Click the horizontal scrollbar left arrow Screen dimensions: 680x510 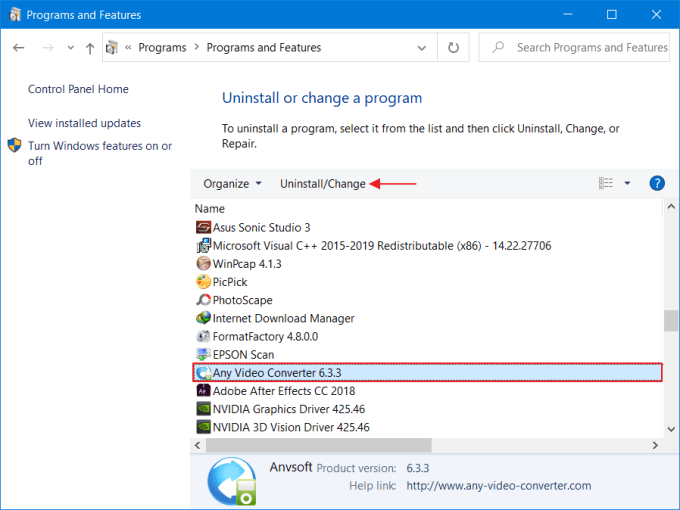point(198,445)
